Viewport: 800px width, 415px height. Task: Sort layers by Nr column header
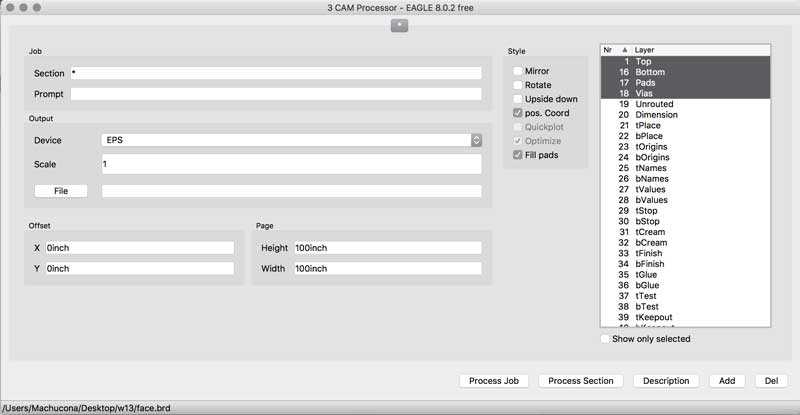coord(616,50)
